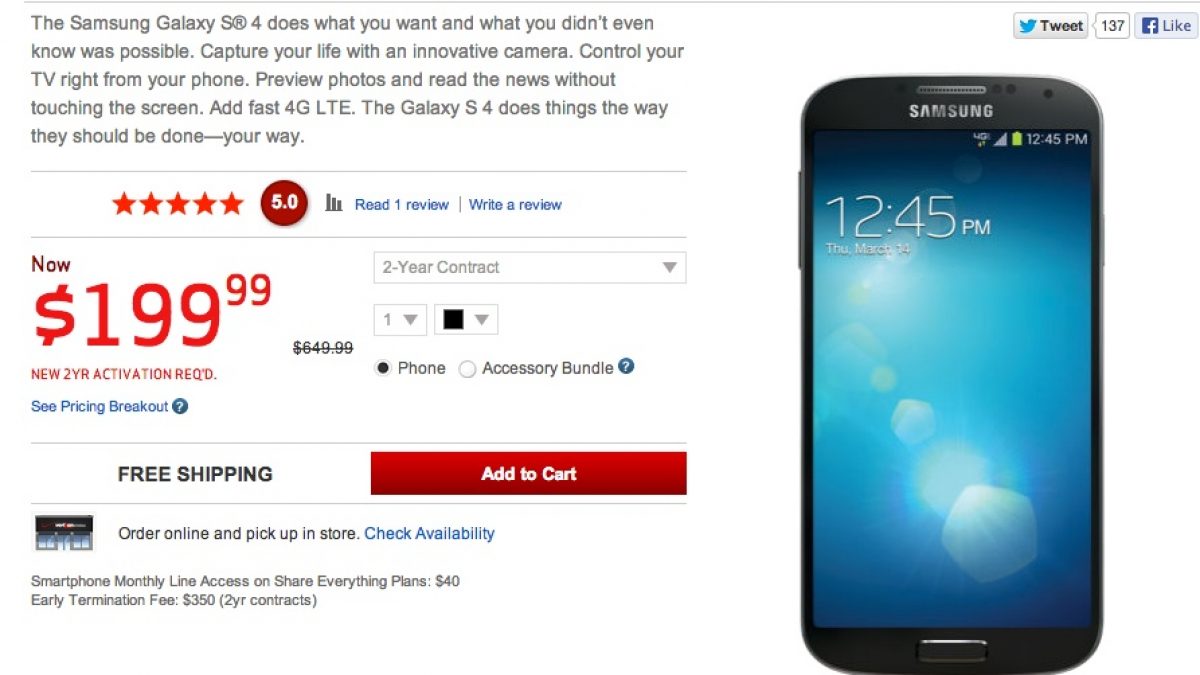Click the tweet count bubble showing 137

point(1112,26)
